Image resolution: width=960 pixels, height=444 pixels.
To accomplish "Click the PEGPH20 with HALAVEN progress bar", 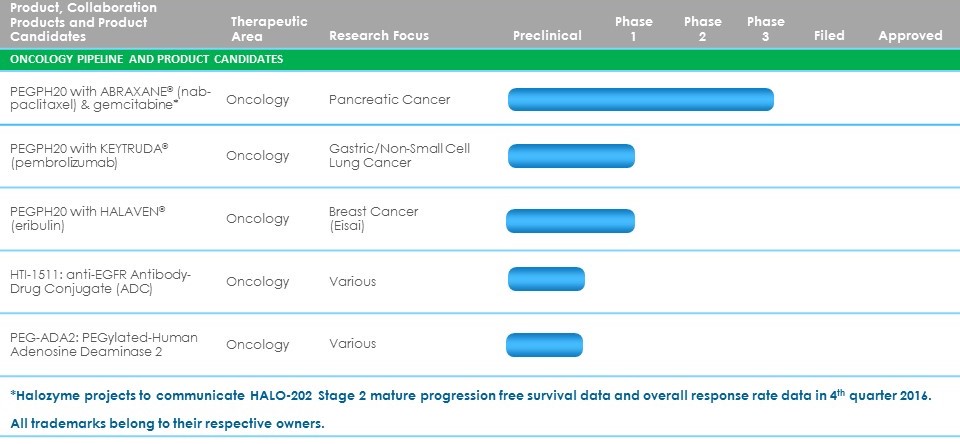I will 570,219.
